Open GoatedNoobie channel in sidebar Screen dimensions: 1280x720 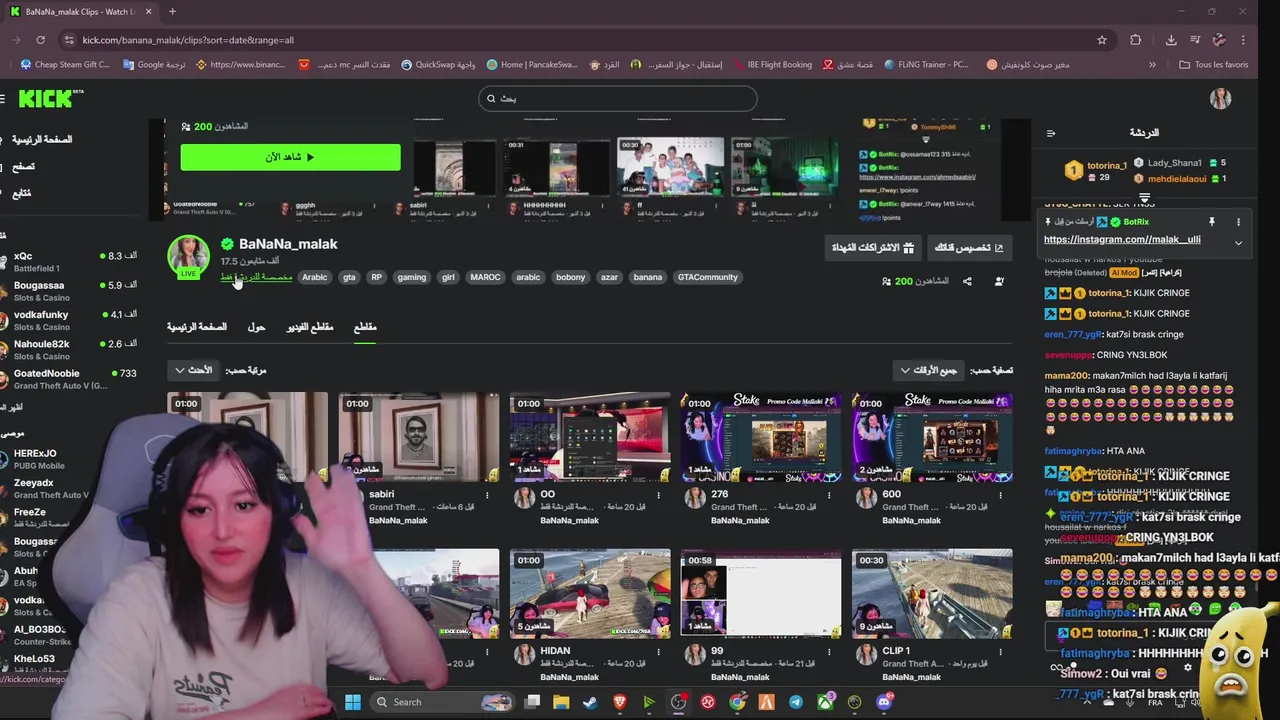(x=68, y=378)
